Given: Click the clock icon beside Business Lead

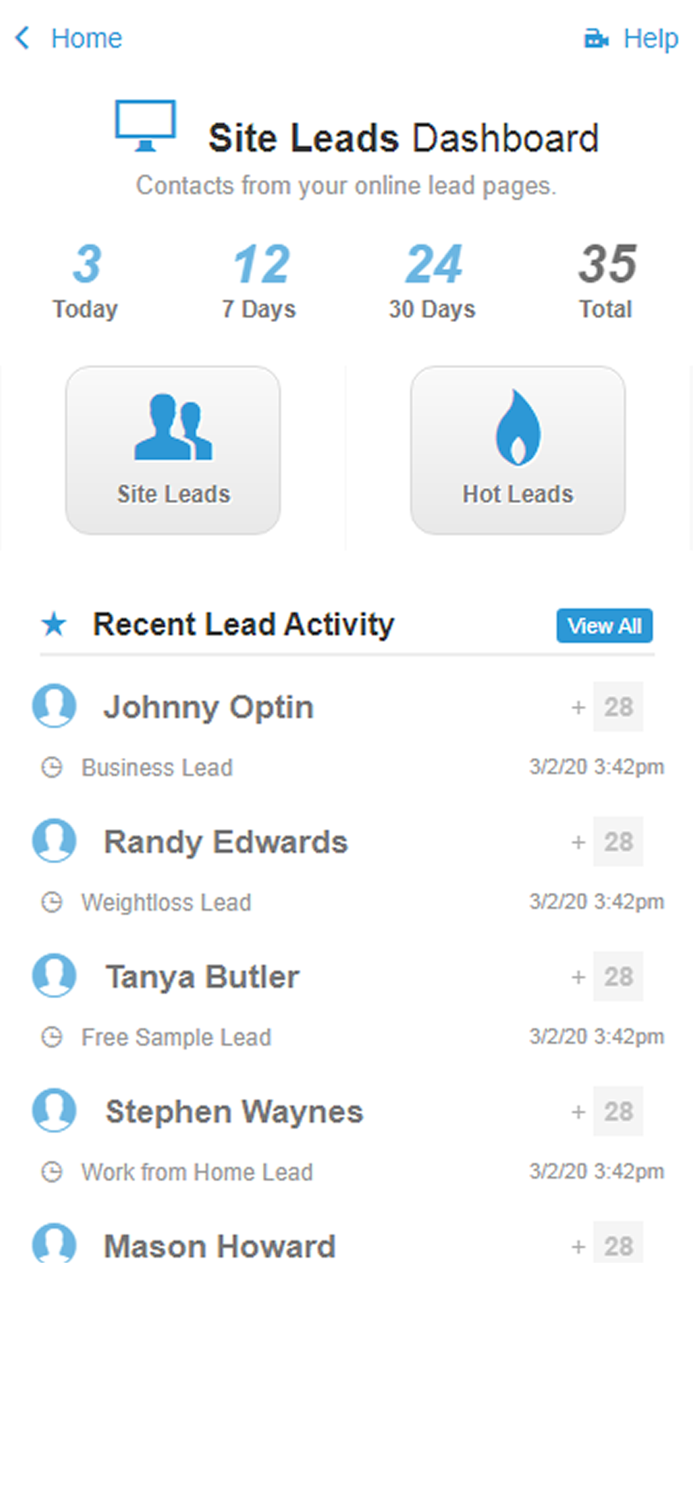Looking at the screenshot, I should [53, 767].
